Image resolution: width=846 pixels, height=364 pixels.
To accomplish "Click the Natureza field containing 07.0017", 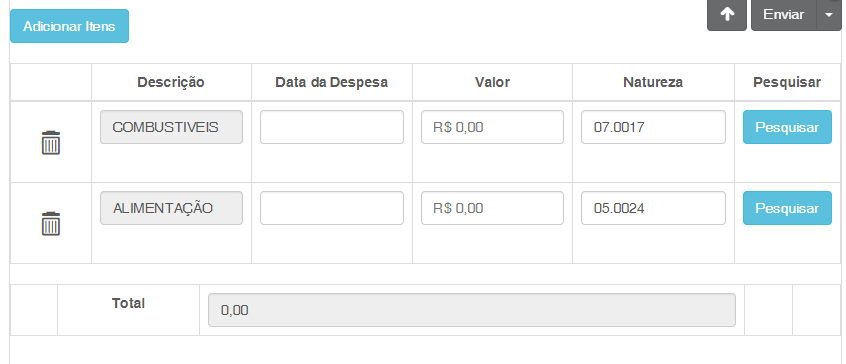I will 653,127.
